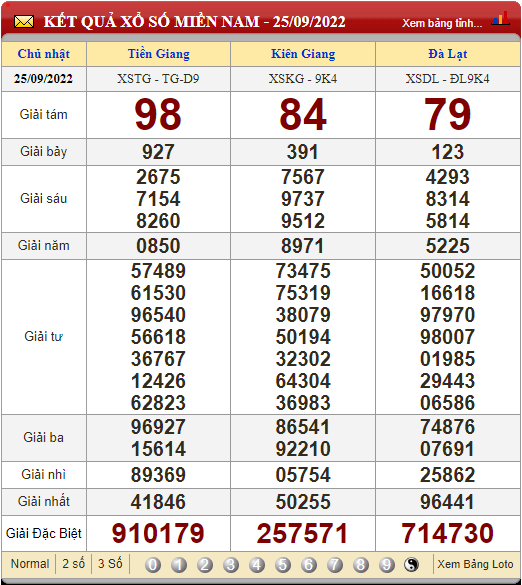Select giải tư number 06586
522x585 pixels.
click(x=447, y=403)
